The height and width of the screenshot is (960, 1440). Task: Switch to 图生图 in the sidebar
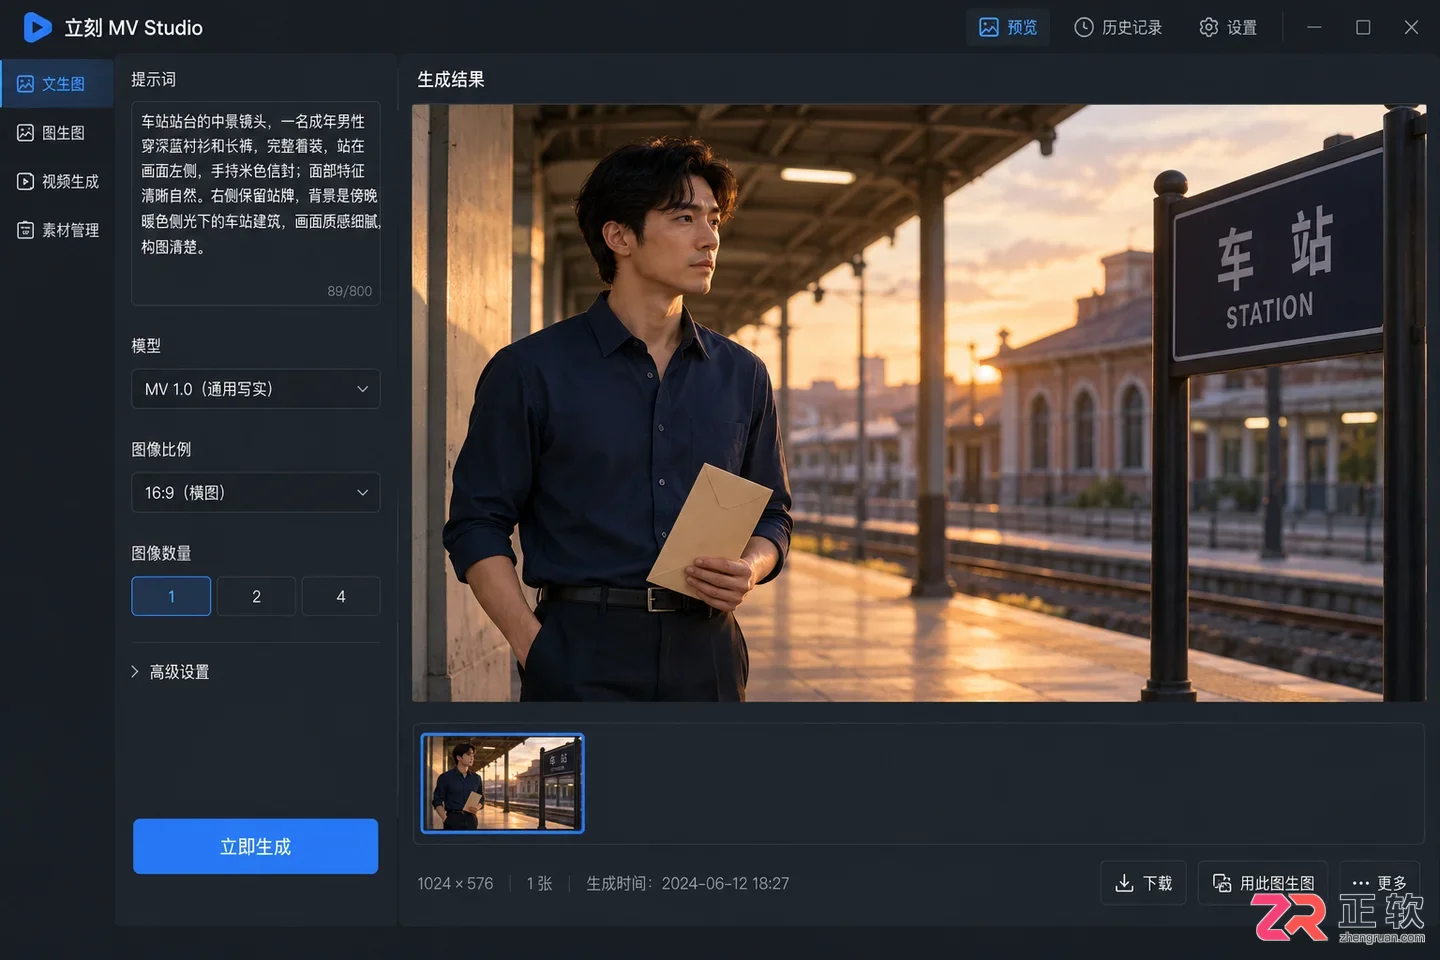point(57,133)
